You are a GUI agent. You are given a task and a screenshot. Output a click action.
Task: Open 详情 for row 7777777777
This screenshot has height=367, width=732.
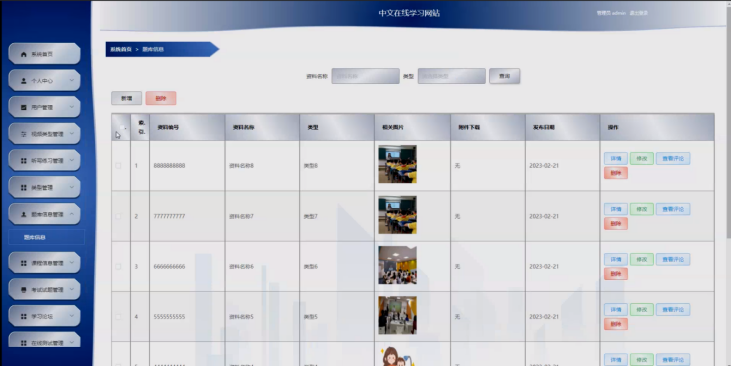click(x=616, y=209)
